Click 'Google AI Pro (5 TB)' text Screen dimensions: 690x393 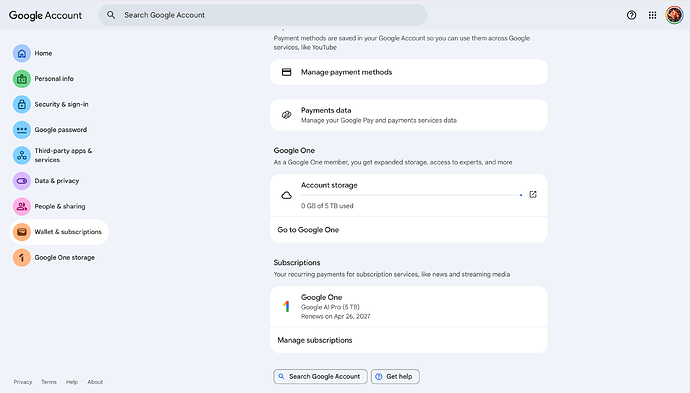pyautogui.click(x=330, y=307)
